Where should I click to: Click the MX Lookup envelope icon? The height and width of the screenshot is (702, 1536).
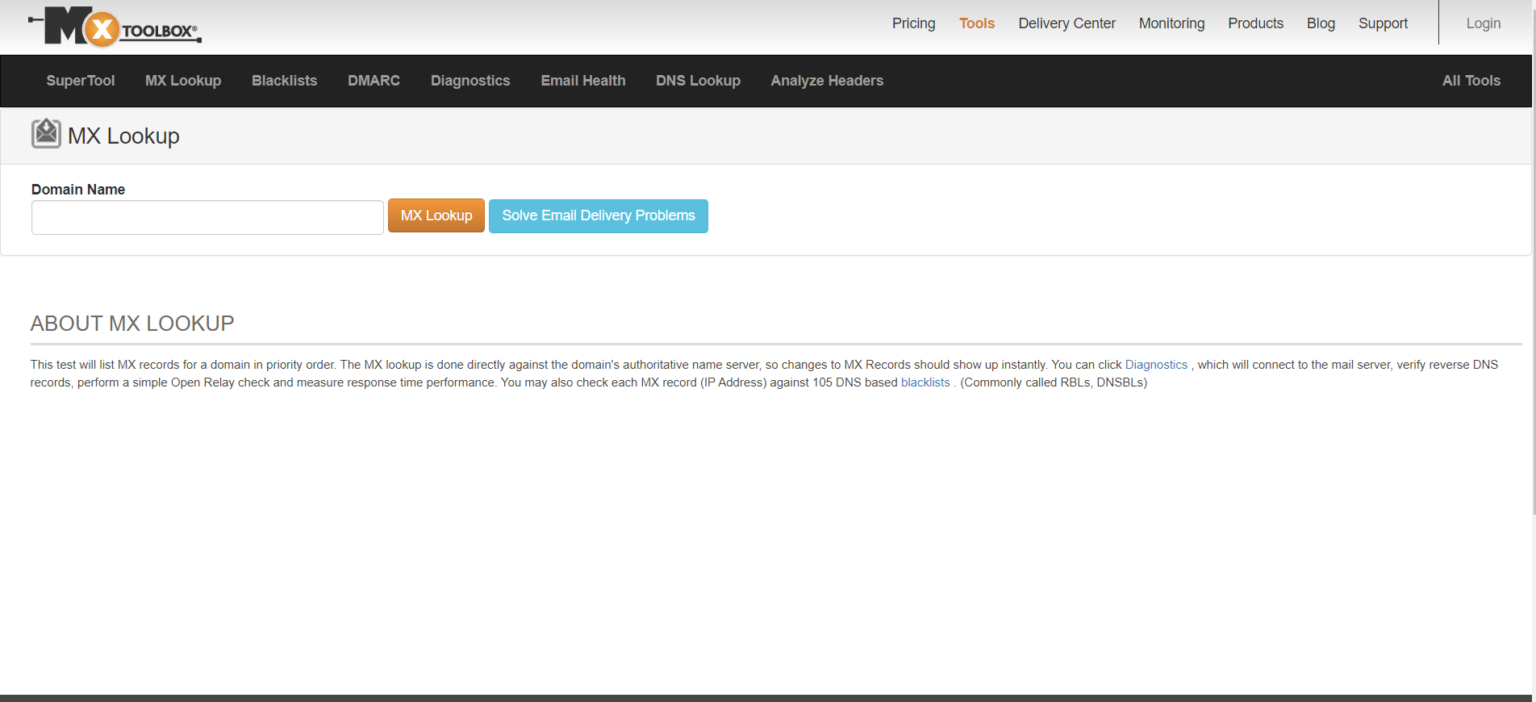coord(46,132)
